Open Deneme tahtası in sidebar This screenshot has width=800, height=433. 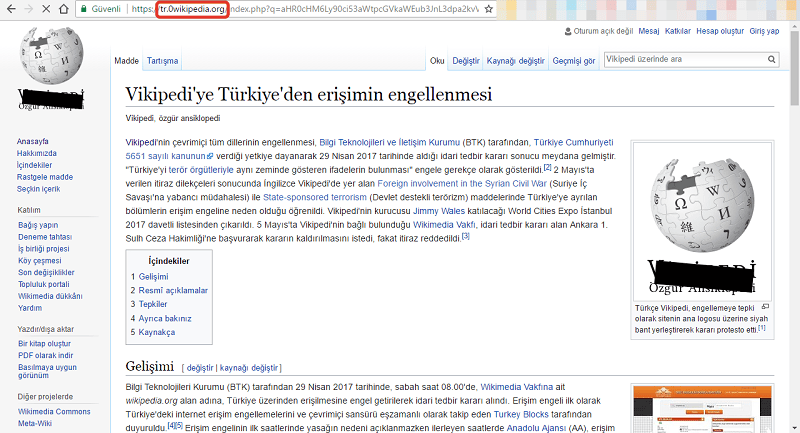tap(45, 237)
